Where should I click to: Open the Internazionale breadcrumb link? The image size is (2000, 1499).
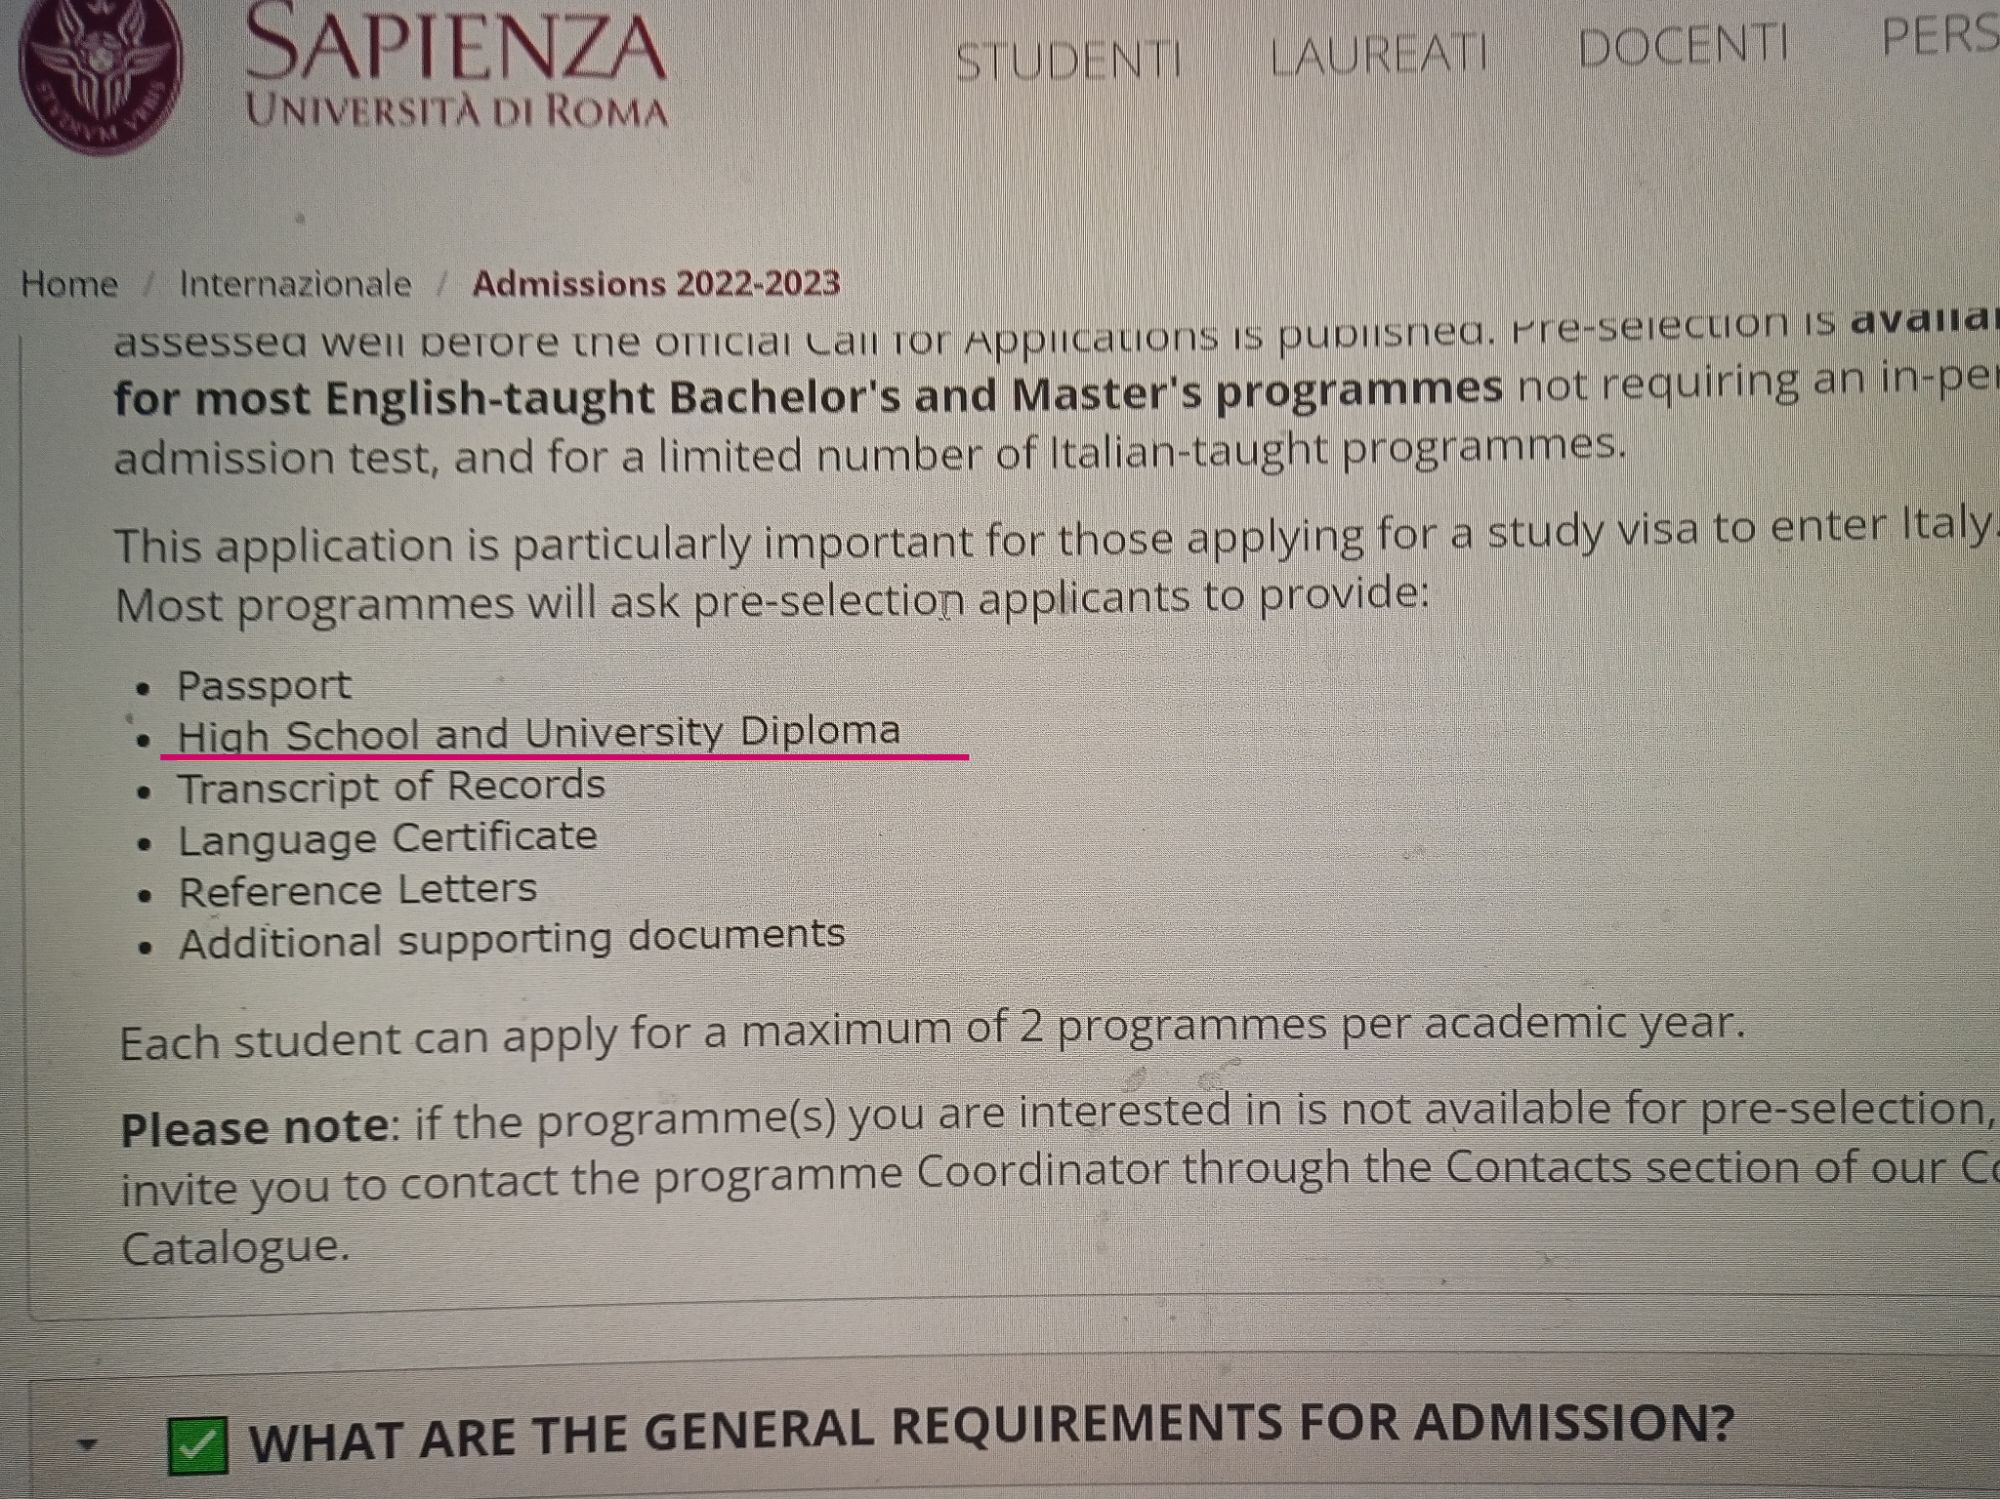coord(295,284)
